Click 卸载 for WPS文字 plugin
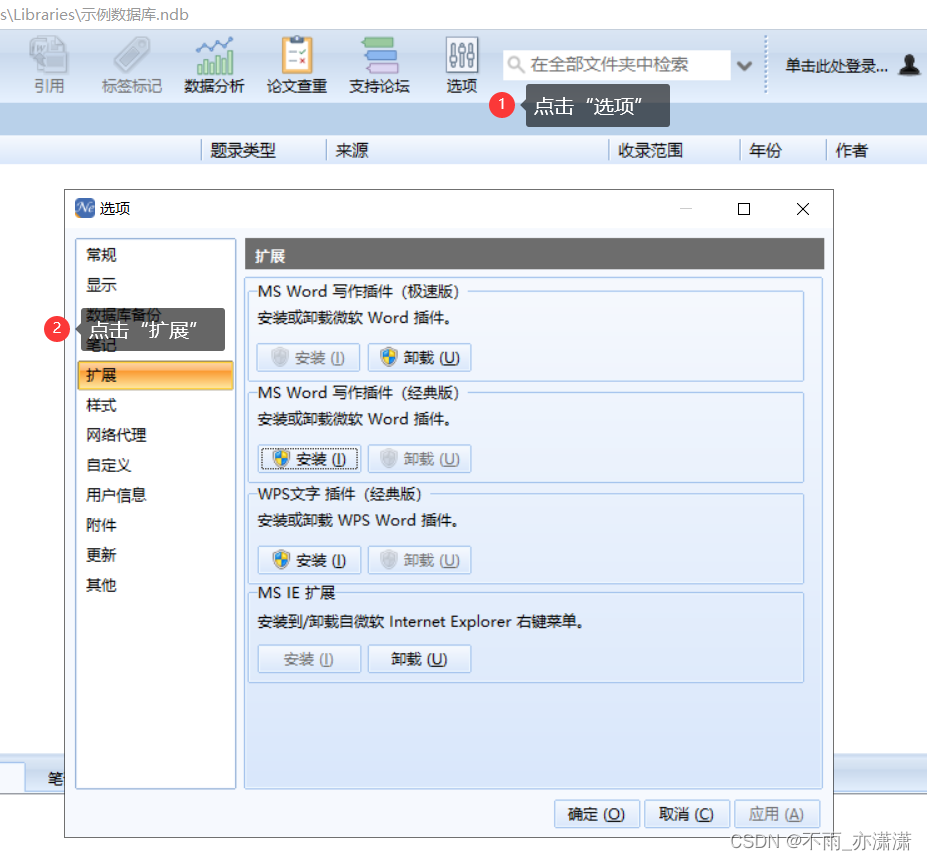 coord(420,560)
